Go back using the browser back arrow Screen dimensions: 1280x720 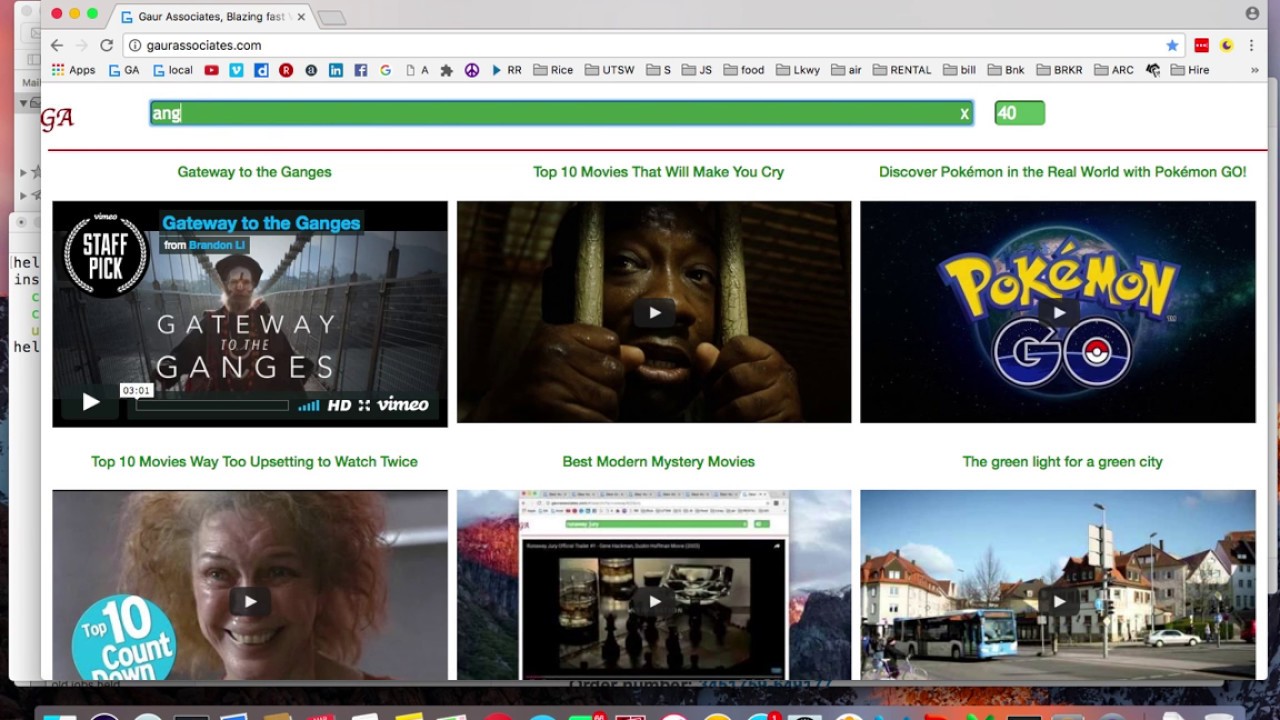(x=57, y=45)
